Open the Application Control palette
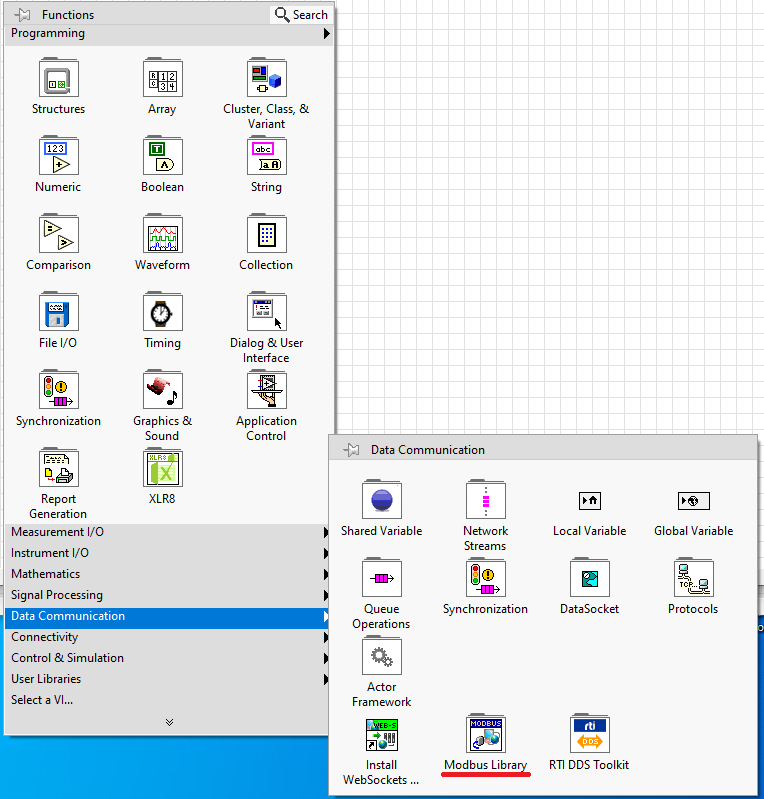This screenshot has height=799, width=764. coord(267,390)
